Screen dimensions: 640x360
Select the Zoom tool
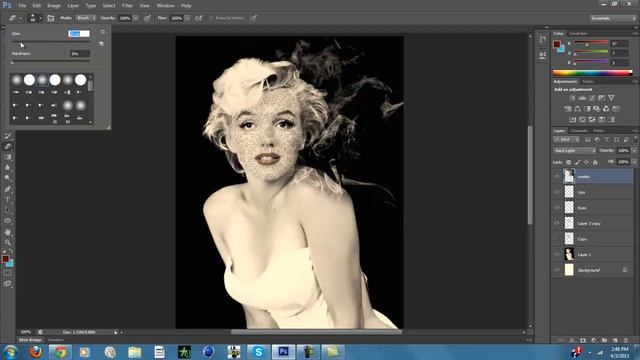pyautogui.click(x=8, y=242)
